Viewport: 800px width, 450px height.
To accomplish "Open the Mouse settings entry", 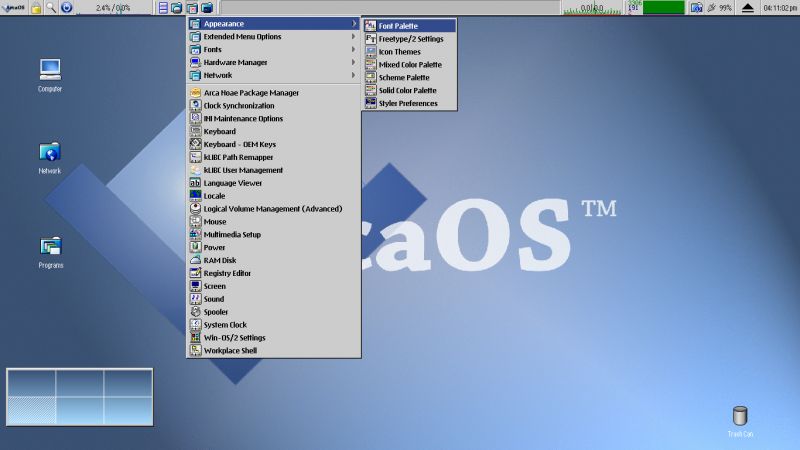I will click(273, 221).
